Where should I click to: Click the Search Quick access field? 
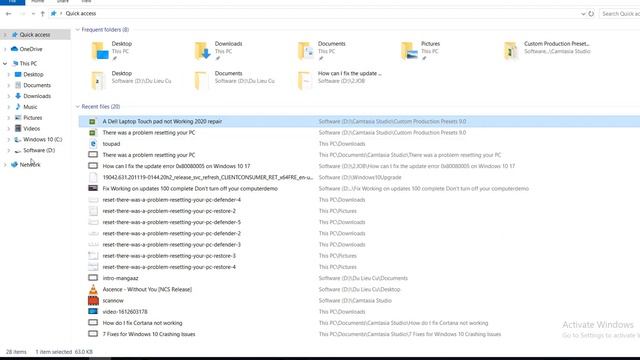(620, 14)
